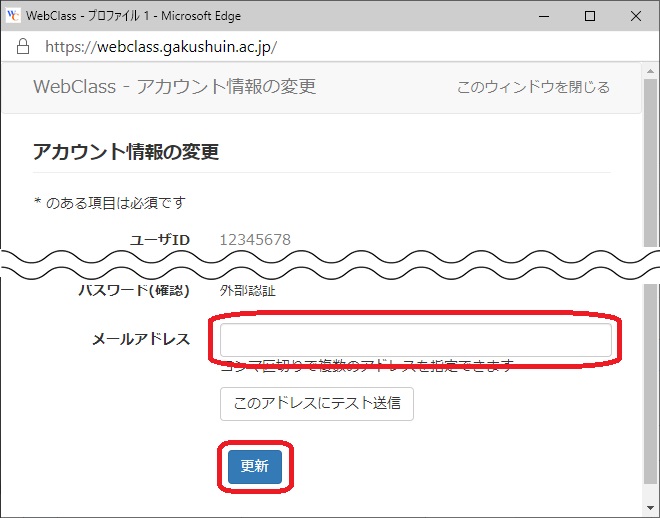Viewport: 660px width, 518px height.
Task: Click the このウィンドウを閉じる link
Action: (533, 87)
